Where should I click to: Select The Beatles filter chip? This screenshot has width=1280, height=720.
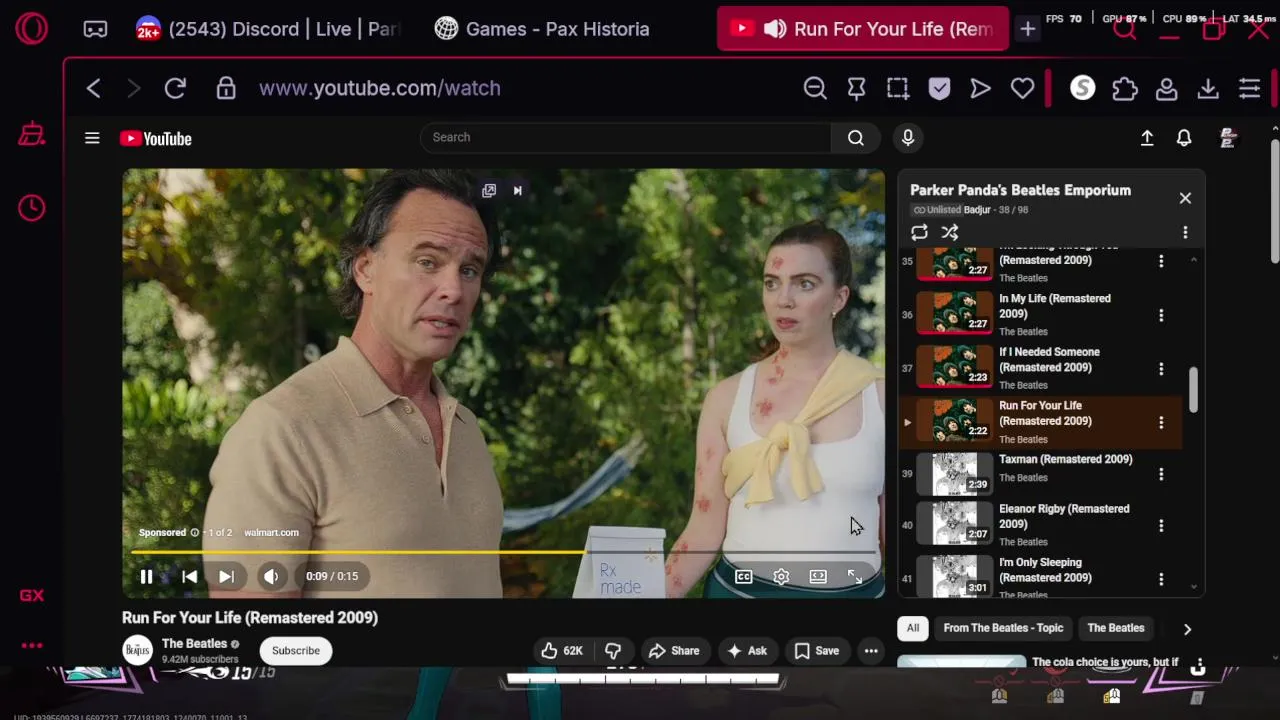(x=1115, y=628)
